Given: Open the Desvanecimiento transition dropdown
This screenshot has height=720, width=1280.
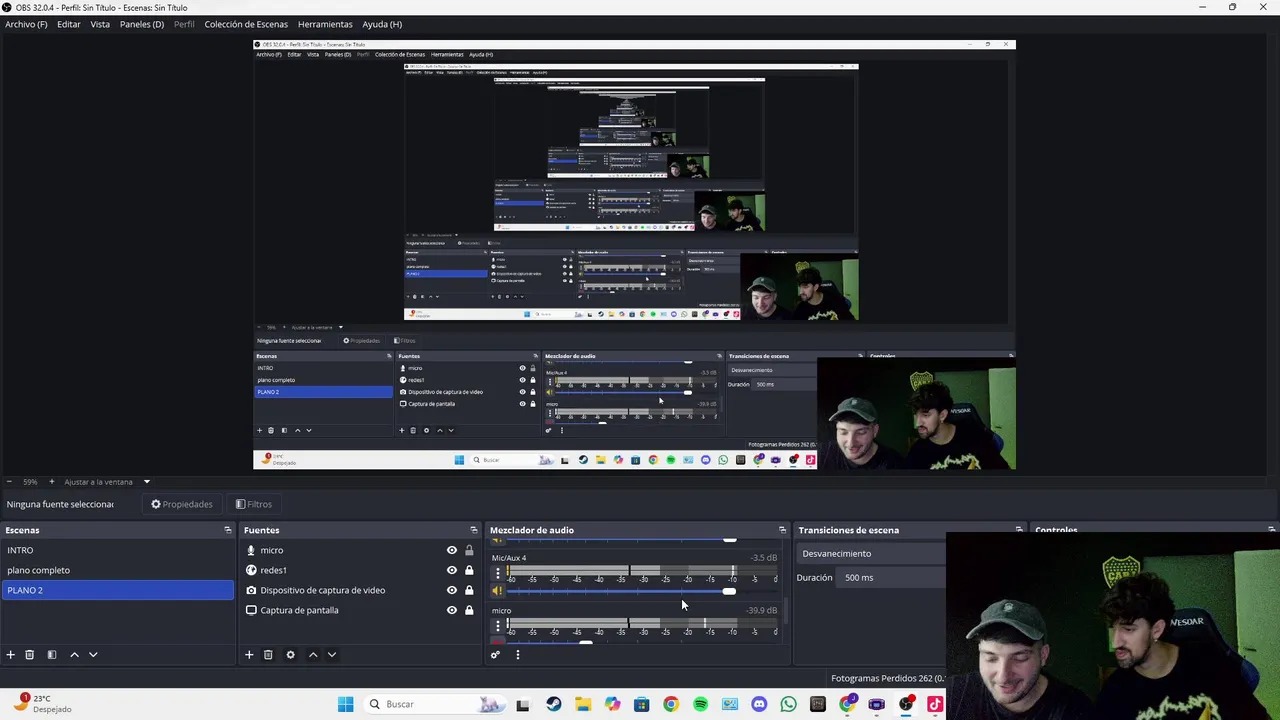Looking at the screenshot, I should click(870, 553).
